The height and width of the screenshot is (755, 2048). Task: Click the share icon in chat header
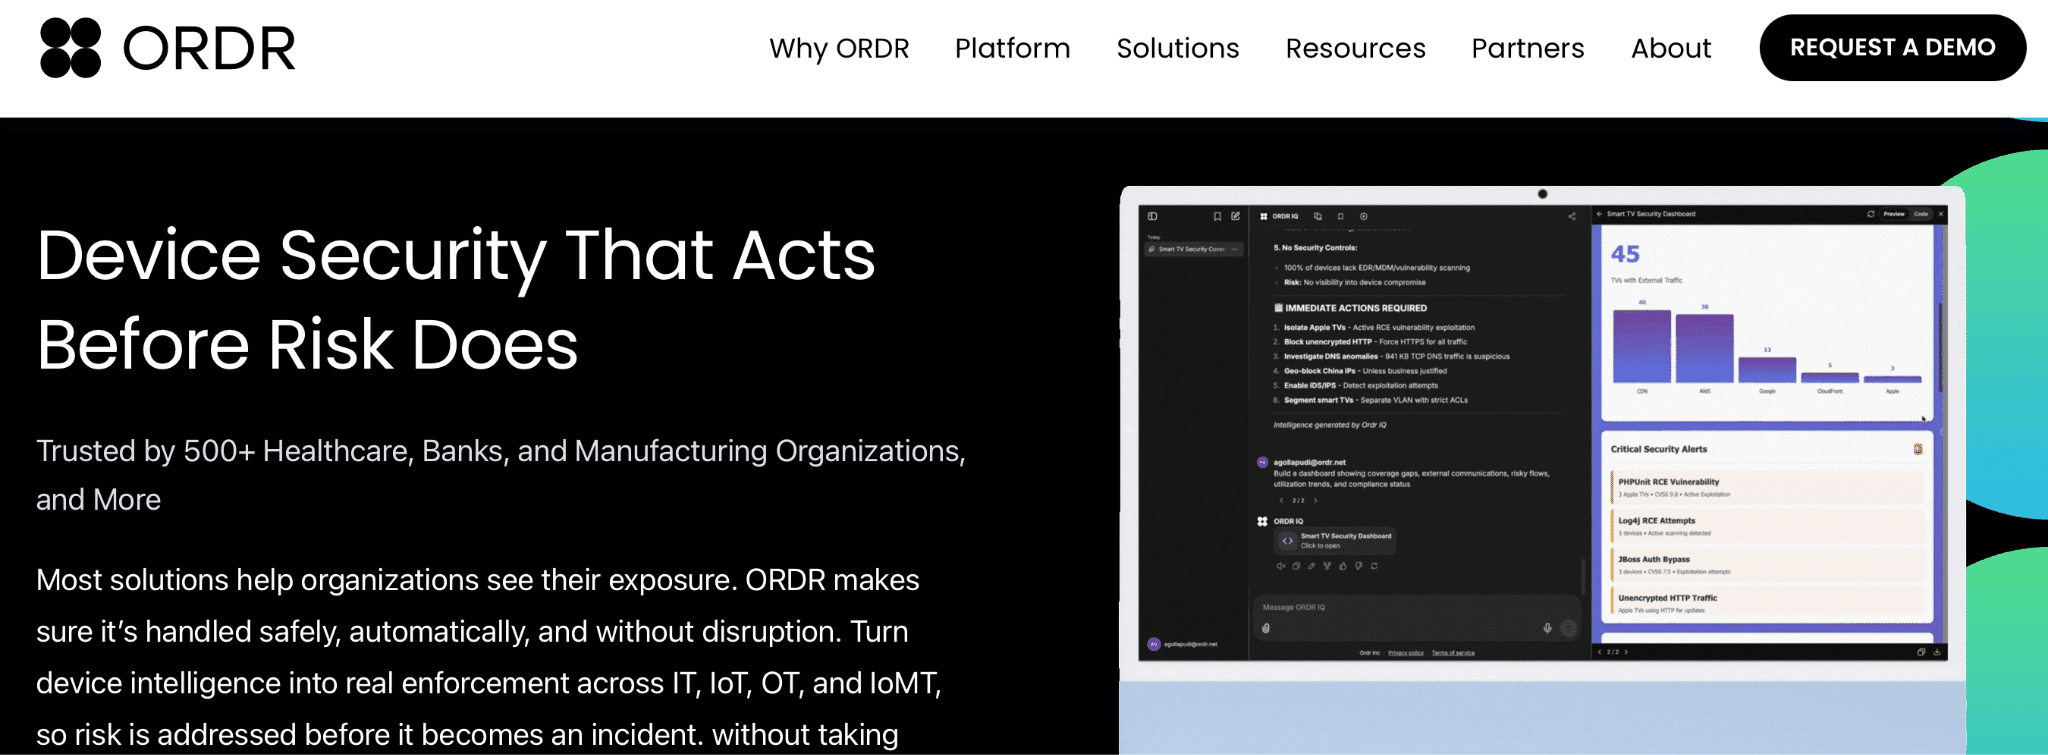coord(1571,216)
